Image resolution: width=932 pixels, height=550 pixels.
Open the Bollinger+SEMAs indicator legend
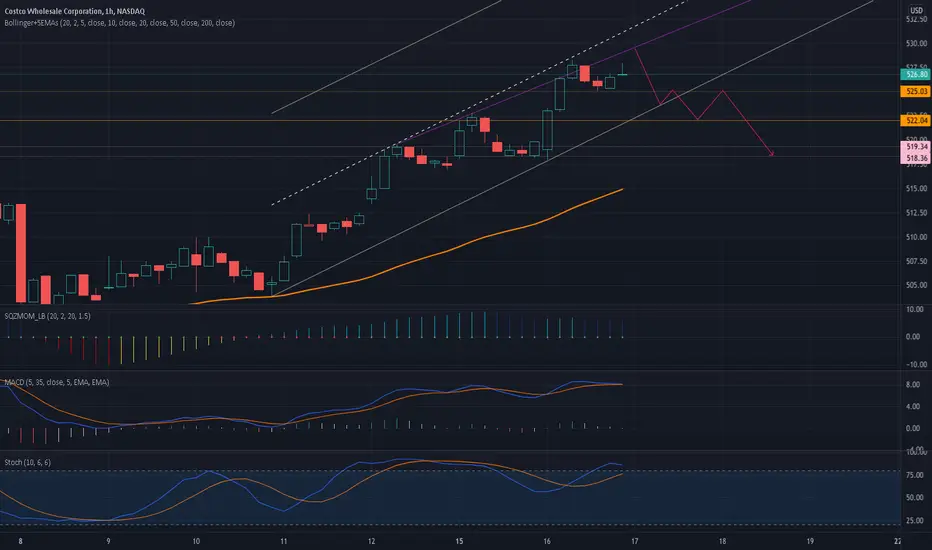coord(119,23)
